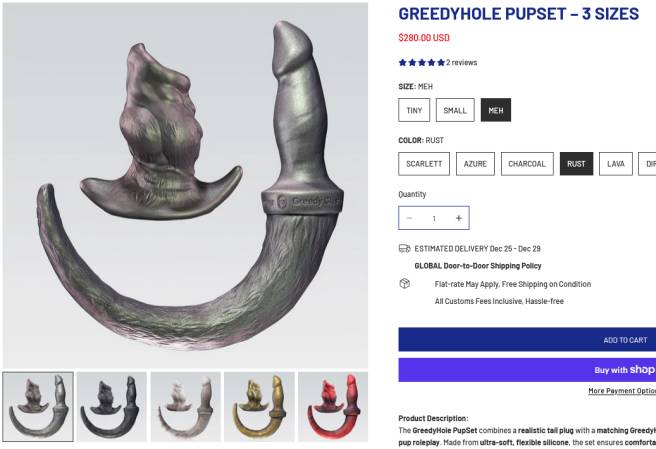
Task: Pick the RUST color option
Action: click(x=576, y=164)
